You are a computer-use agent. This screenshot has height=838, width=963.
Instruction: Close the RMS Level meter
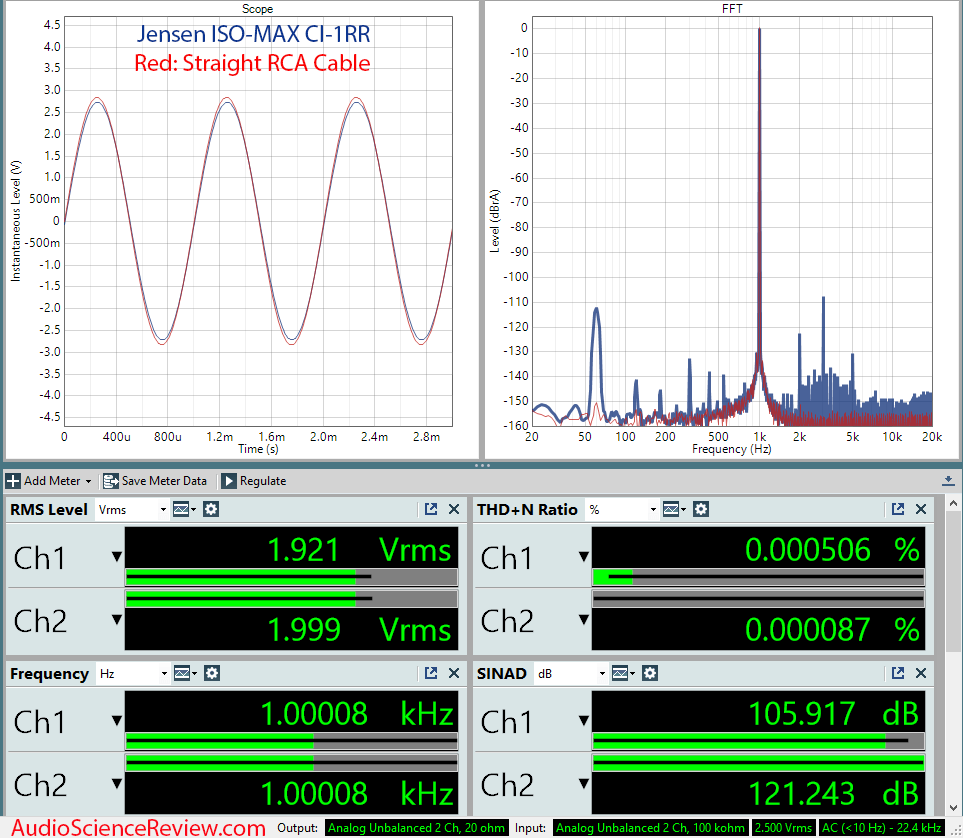pos(454,509)
